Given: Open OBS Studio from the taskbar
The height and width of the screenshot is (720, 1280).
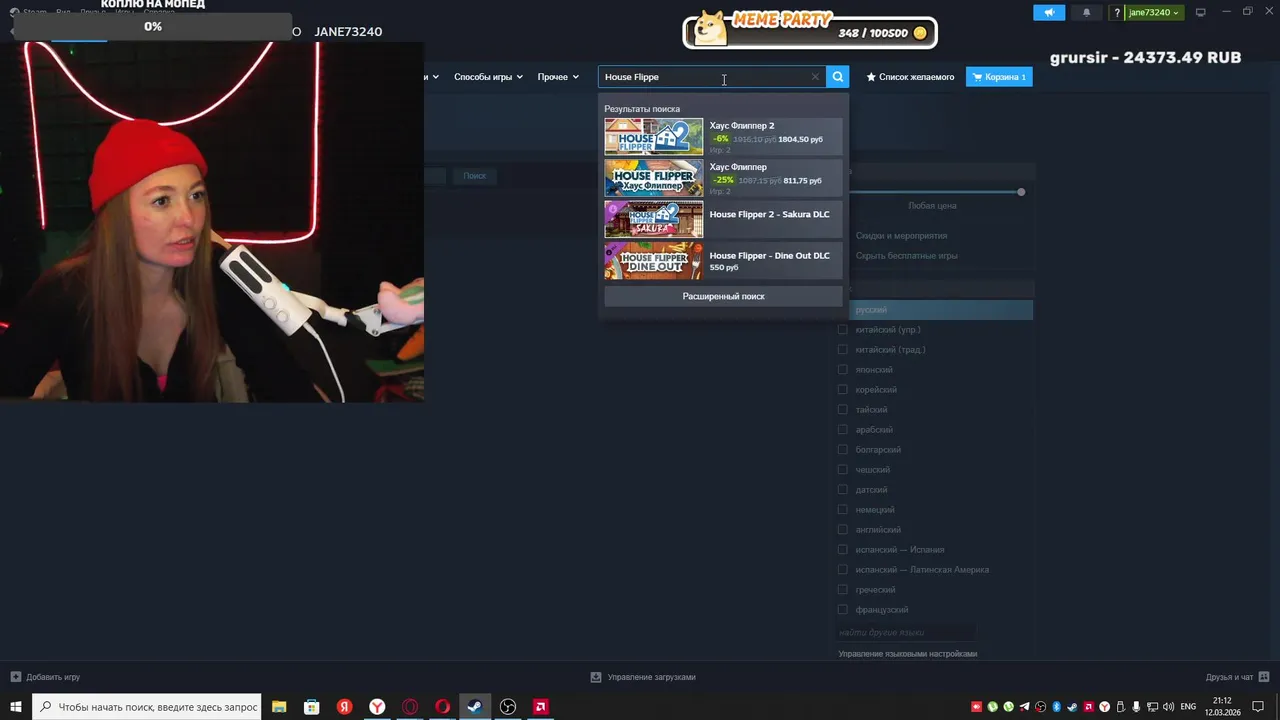Looking at the screenshot, I should 508,707.
